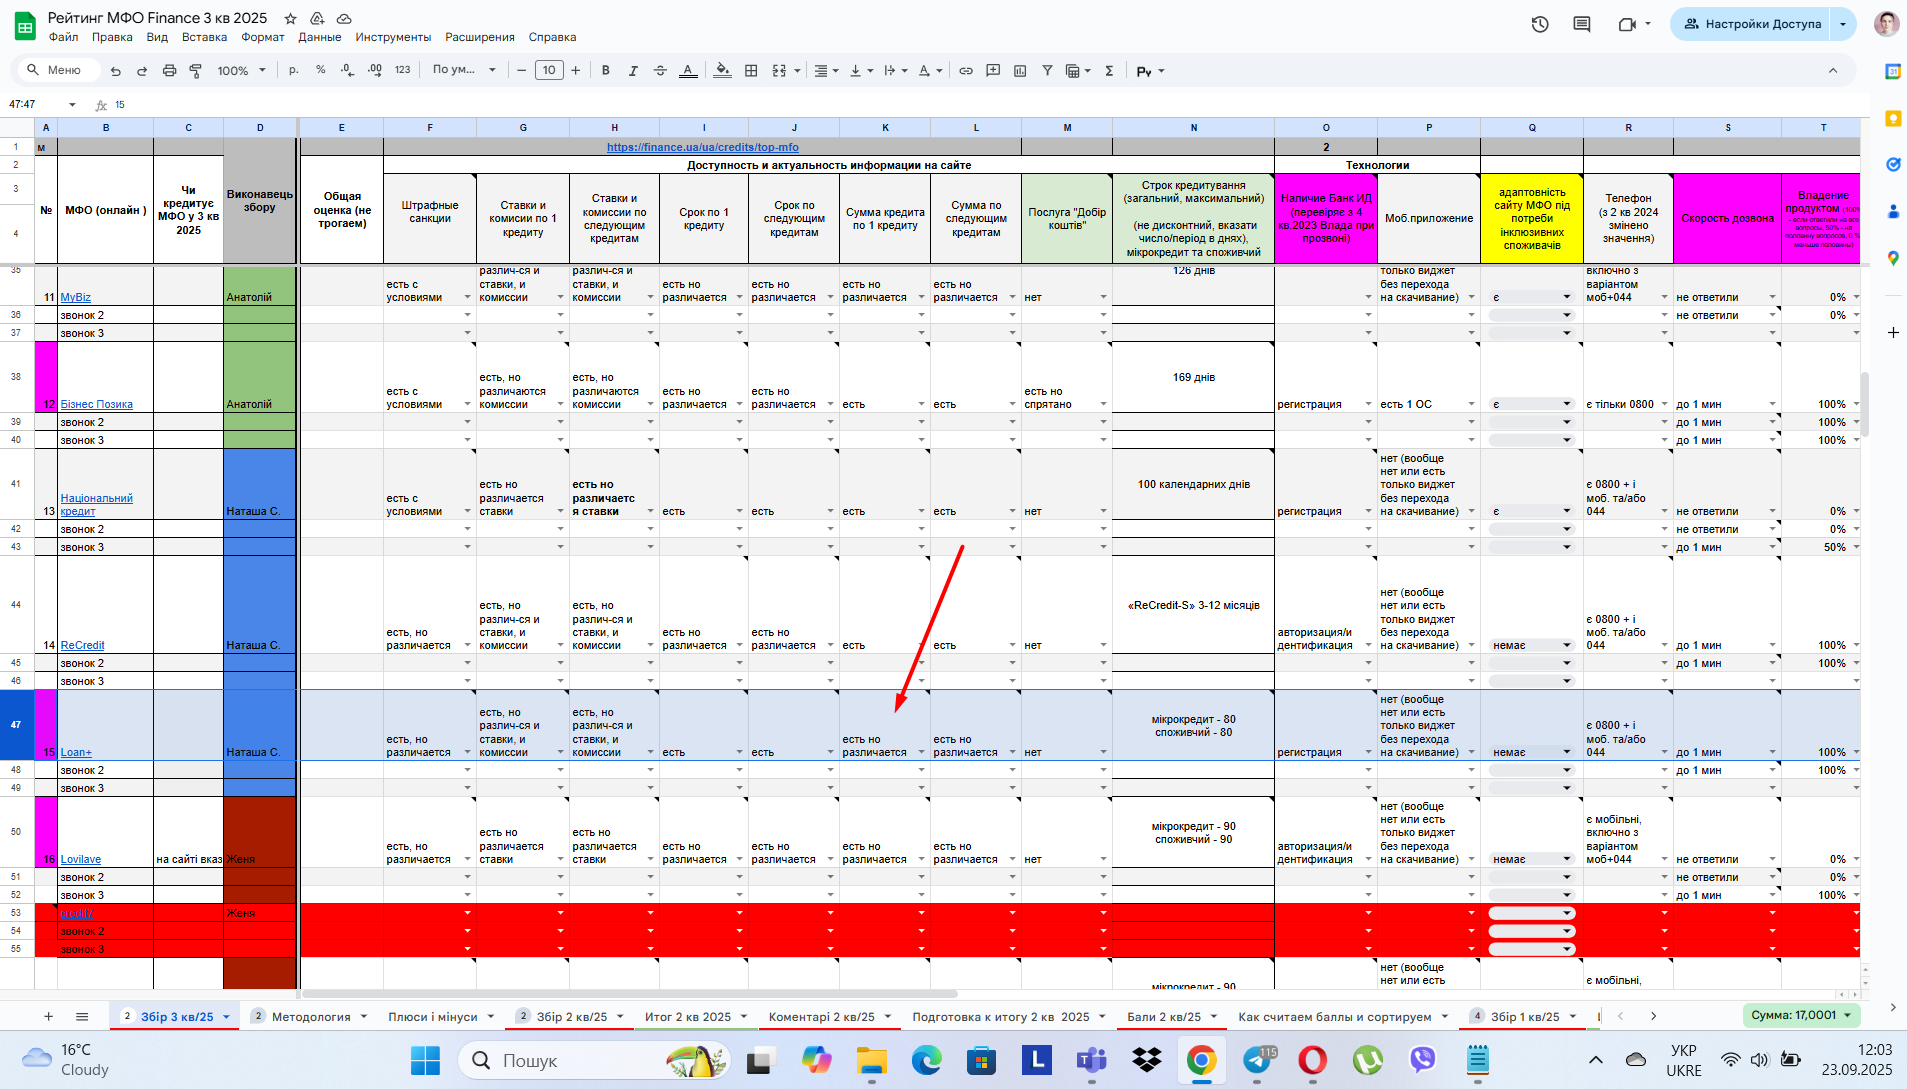Toggle Strikethrough formatting

(x=660, y=71)
